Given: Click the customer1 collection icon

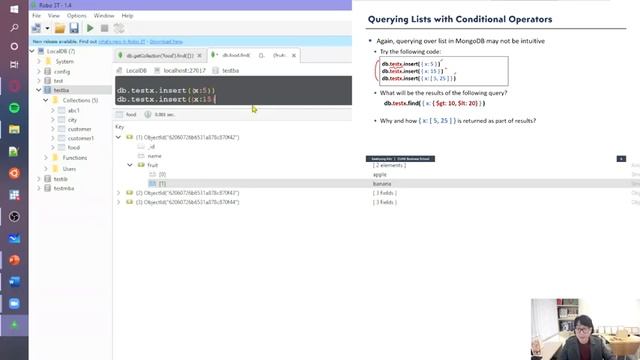Looking at the screenshot, I should [x=62, y=138].
